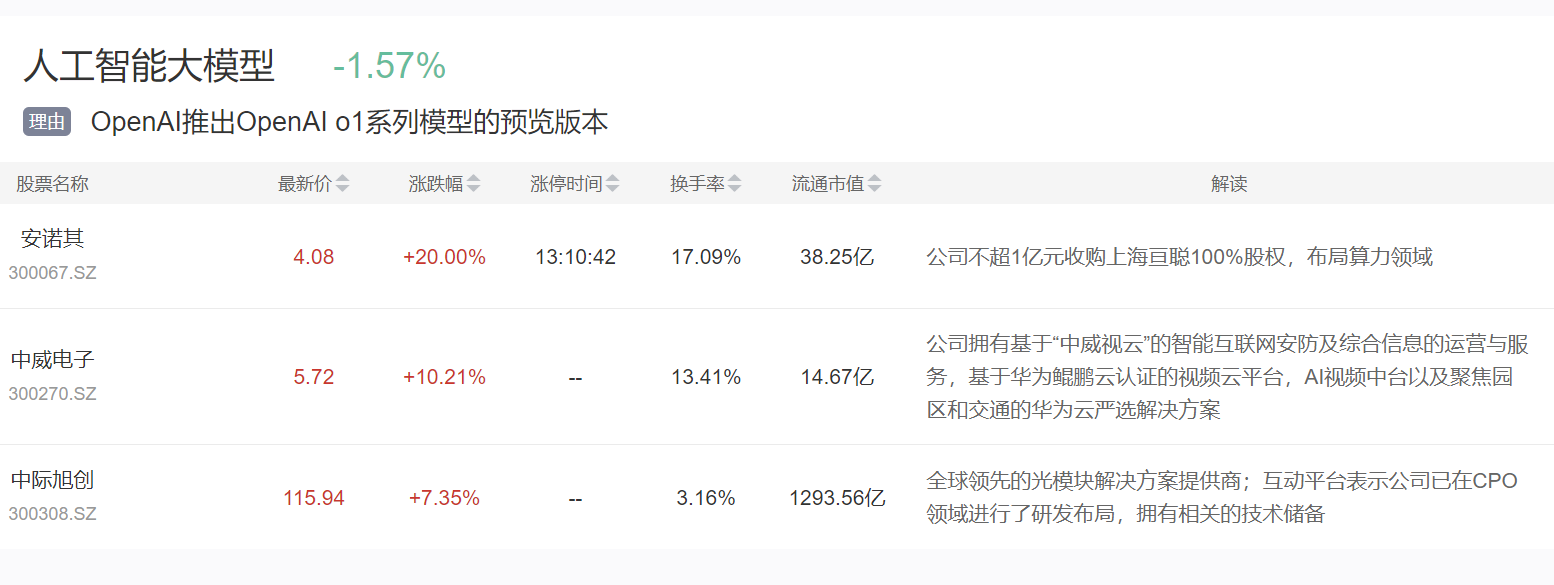The image size is (1554, 585).
Task: Click the 涨停时间 sort arrows icon
Action: click(613, 184)
